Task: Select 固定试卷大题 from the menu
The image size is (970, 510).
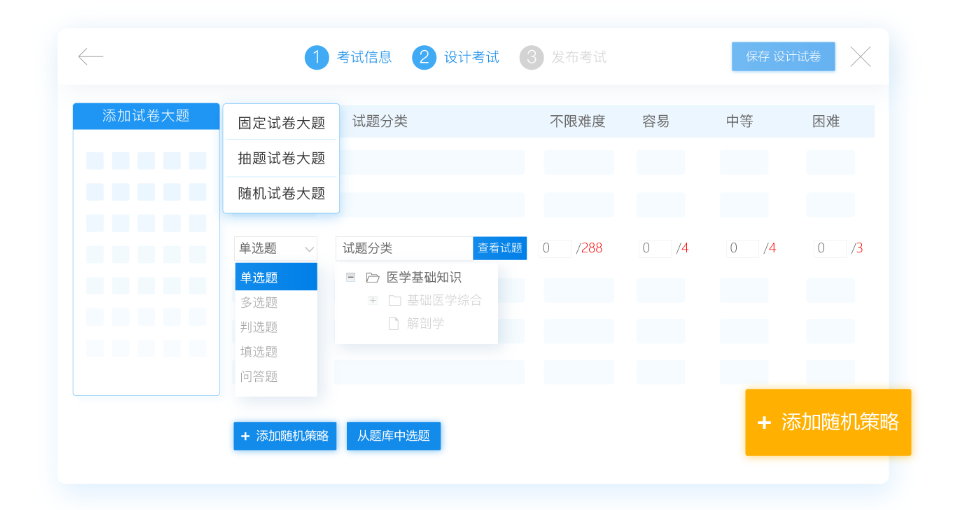Action: tap(281, 123)
